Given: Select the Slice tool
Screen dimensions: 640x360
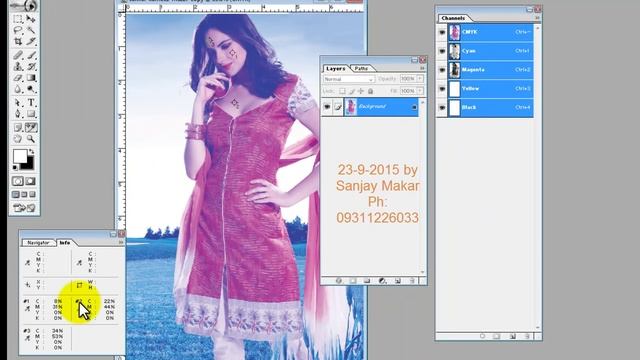Looking at the screenshot, I should point(31,41).
